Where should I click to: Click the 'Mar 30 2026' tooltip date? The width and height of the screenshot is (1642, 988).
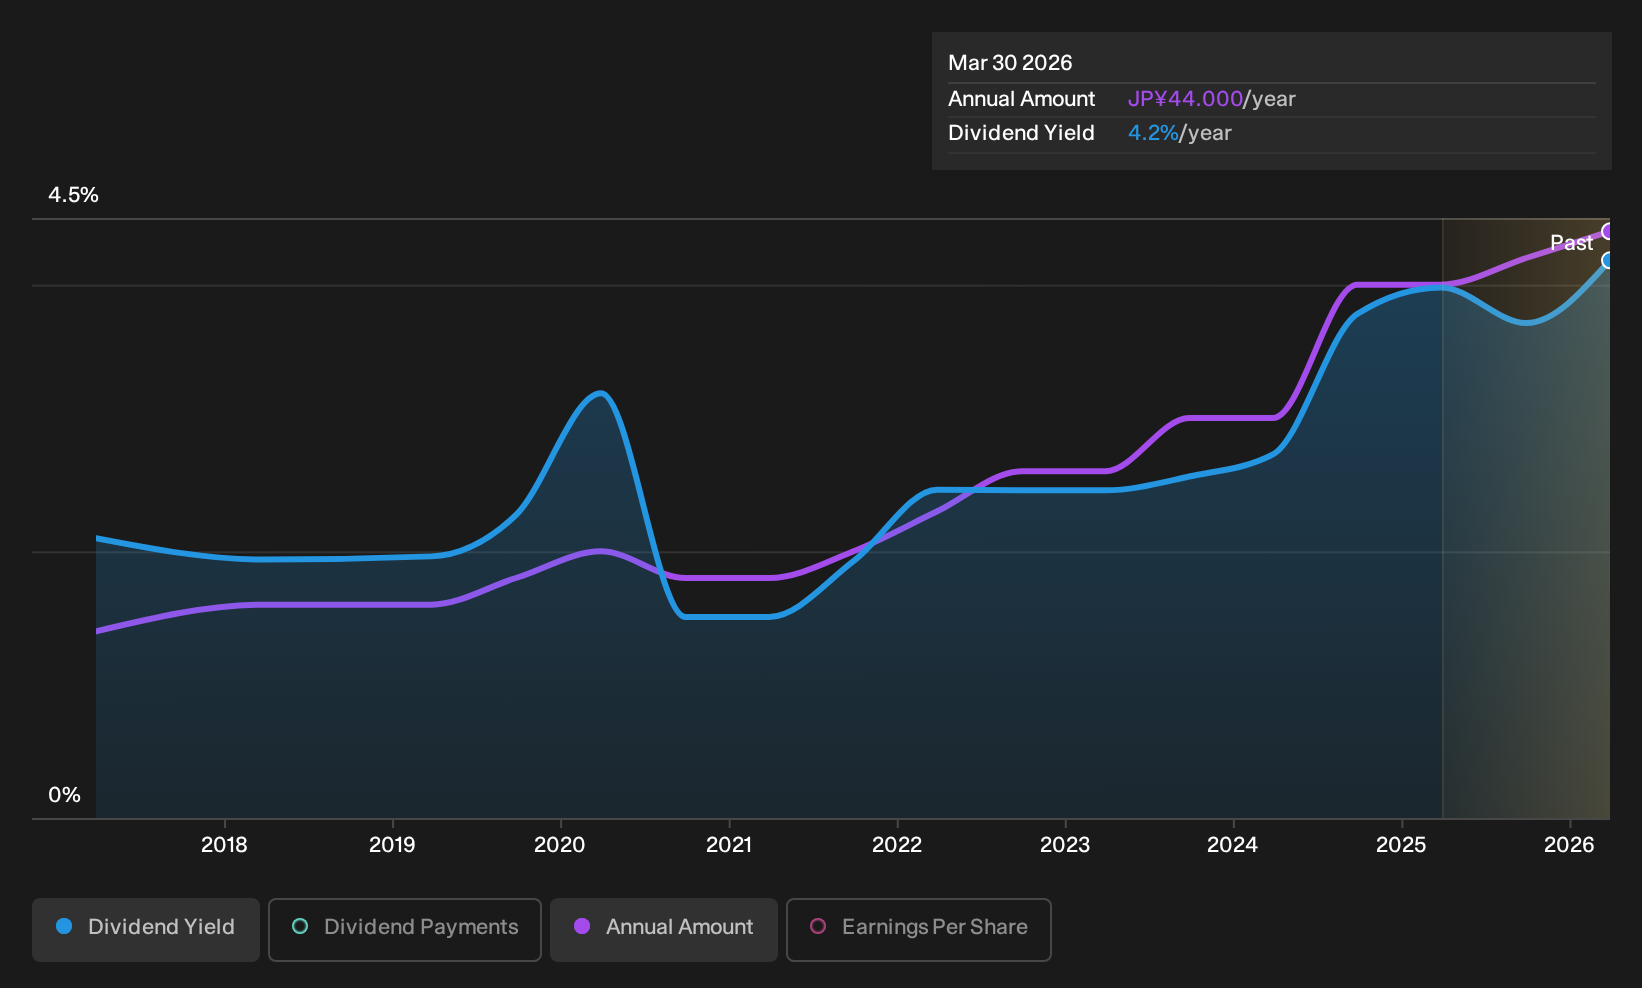pos(1010,63)
